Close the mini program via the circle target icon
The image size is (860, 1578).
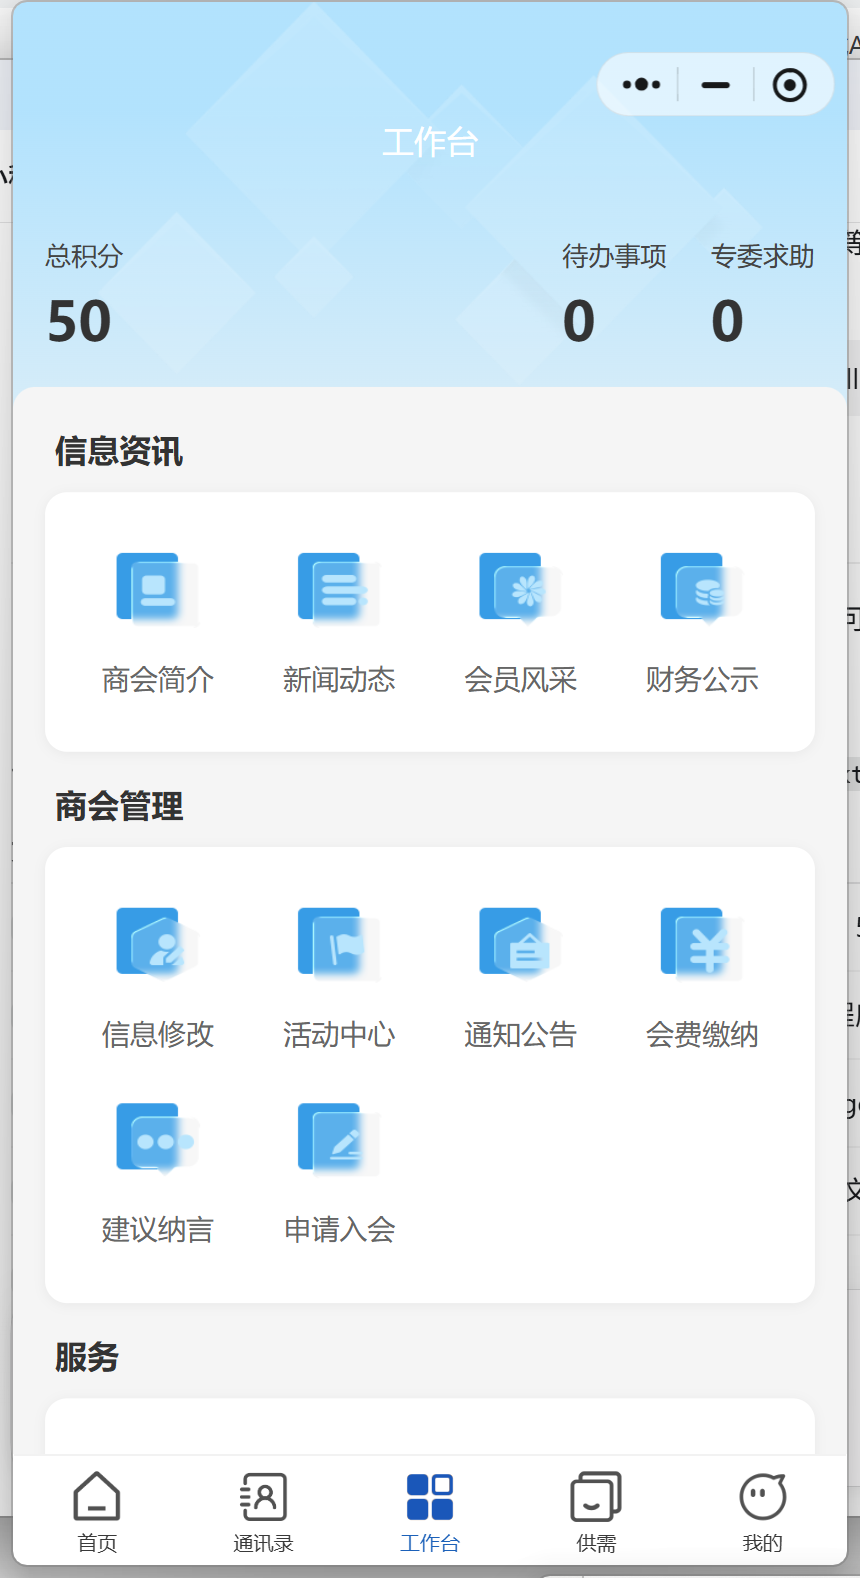click(790, 85)
